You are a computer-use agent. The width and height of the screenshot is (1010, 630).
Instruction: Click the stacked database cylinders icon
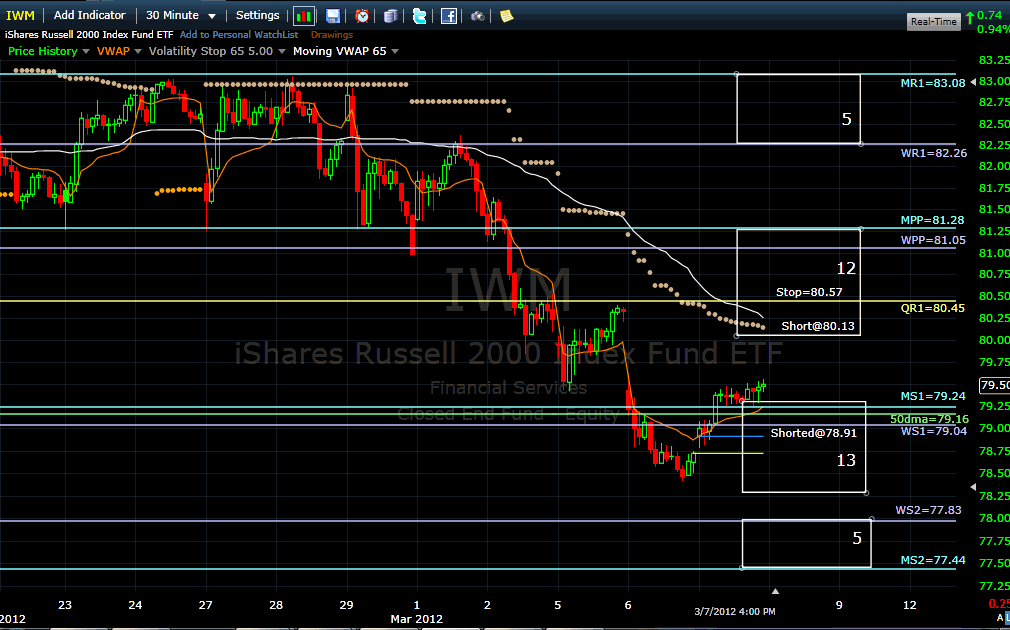[x=390, y=16]
